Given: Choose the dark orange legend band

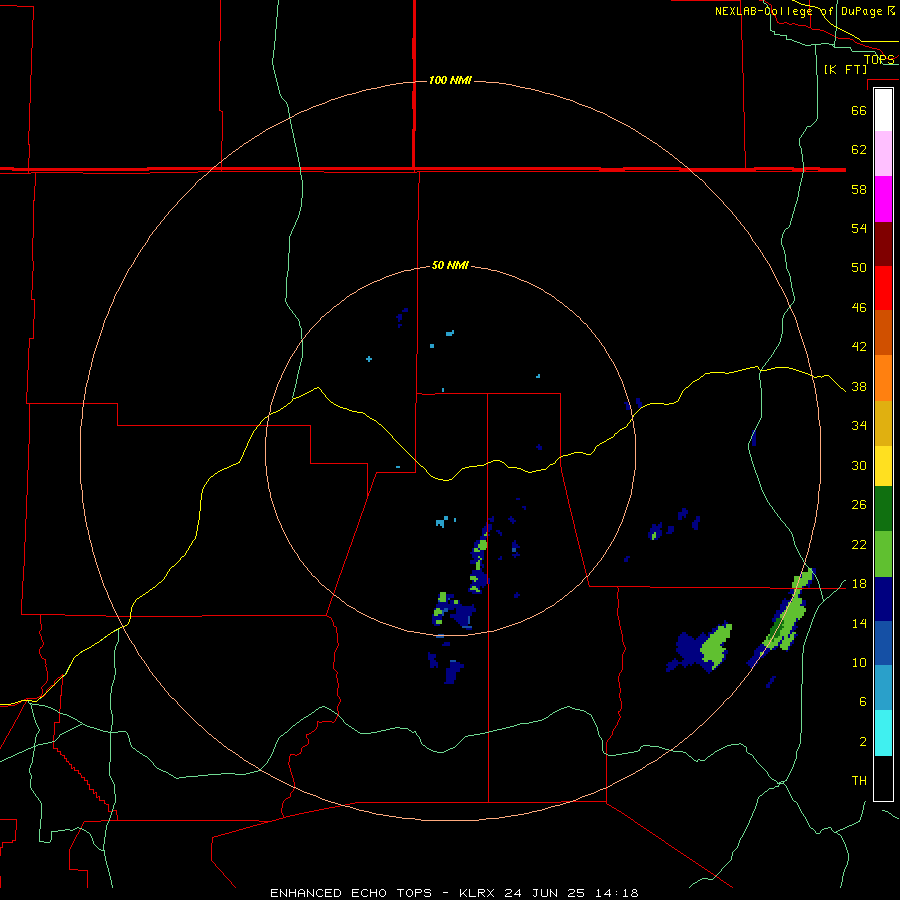Looking at the screenshot, I should click(883, 332).
